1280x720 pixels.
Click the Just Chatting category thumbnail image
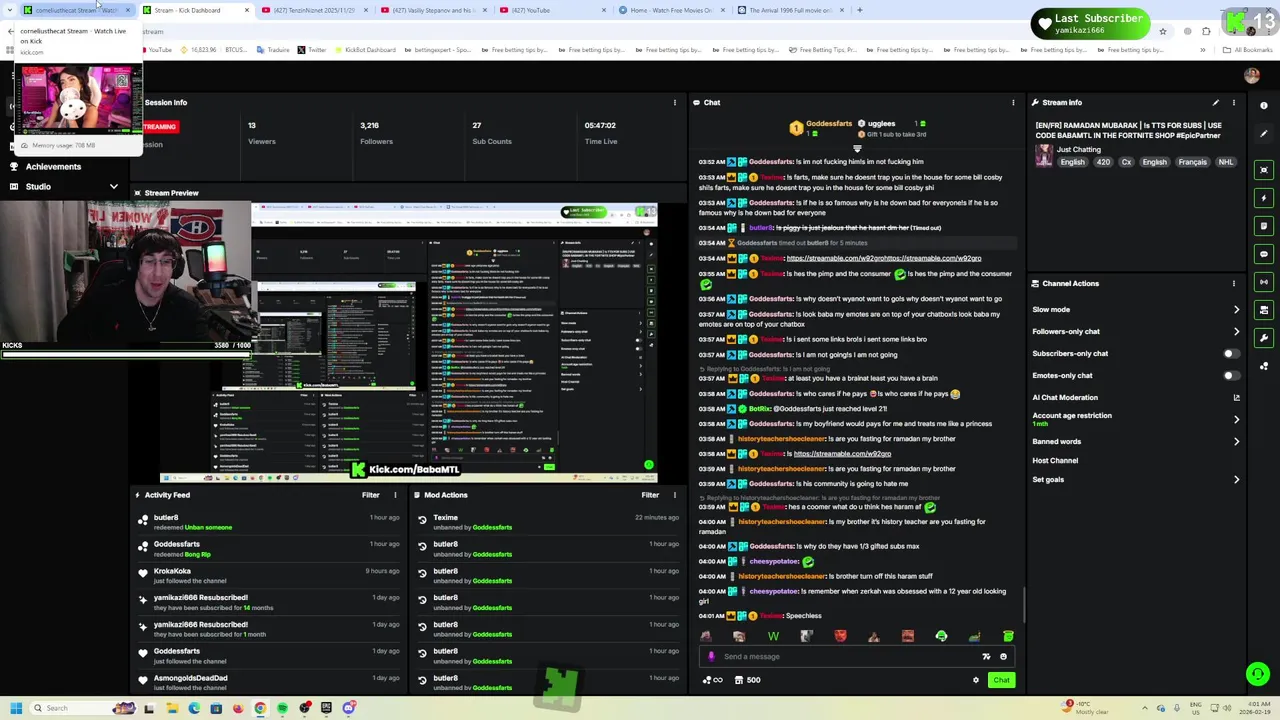[1044, 156]
